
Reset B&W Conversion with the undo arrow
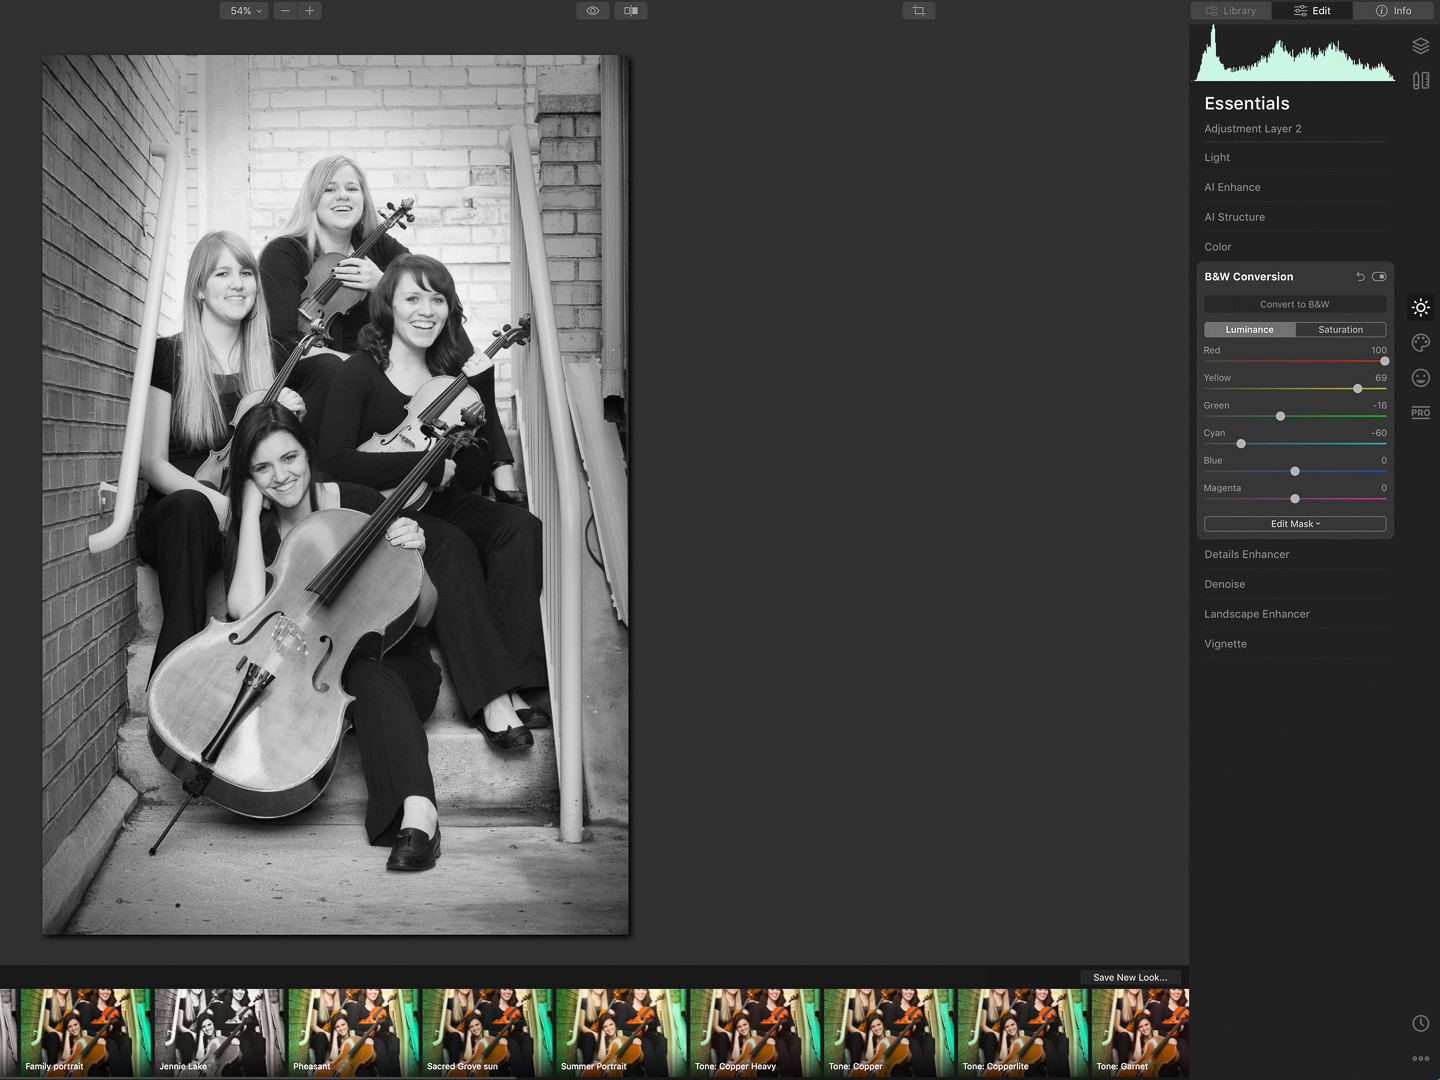(x=1360, y=277)
